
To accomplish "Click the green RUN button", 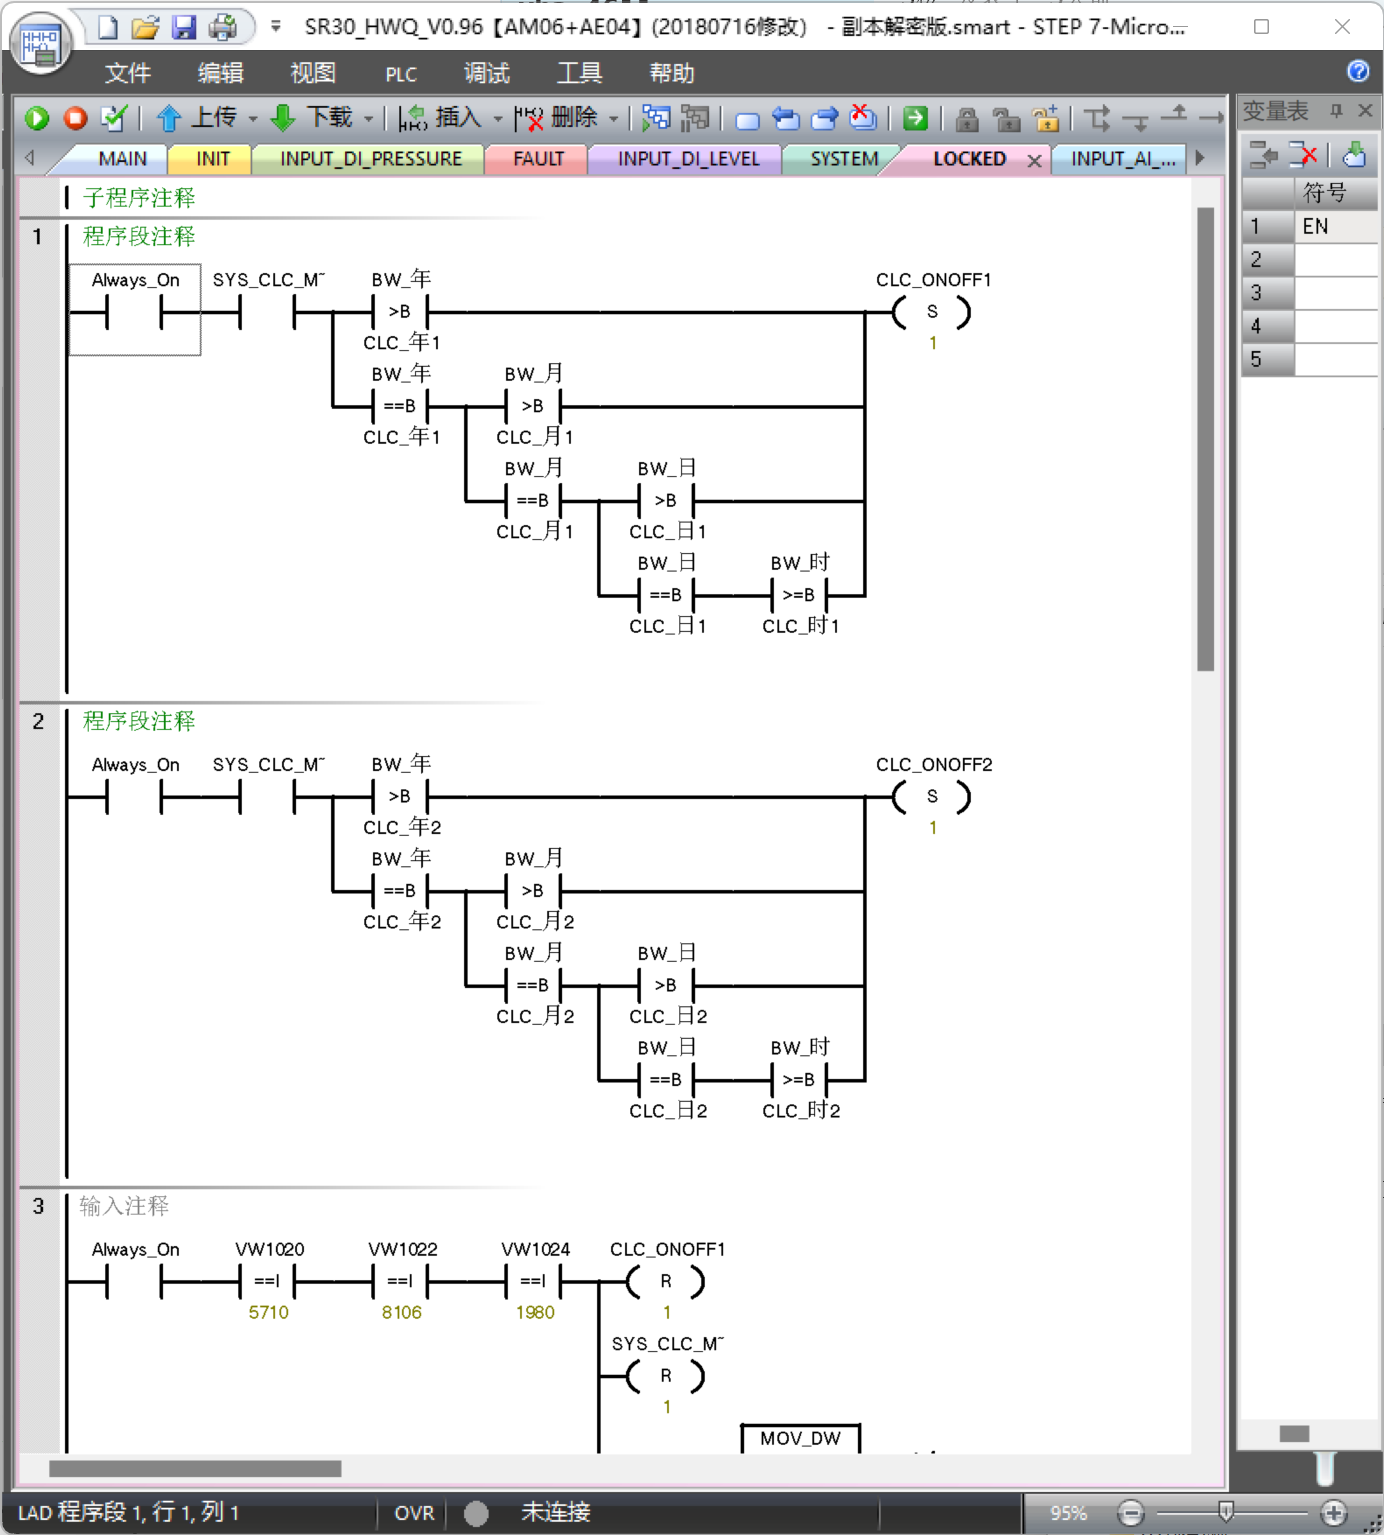I will 37,118.
